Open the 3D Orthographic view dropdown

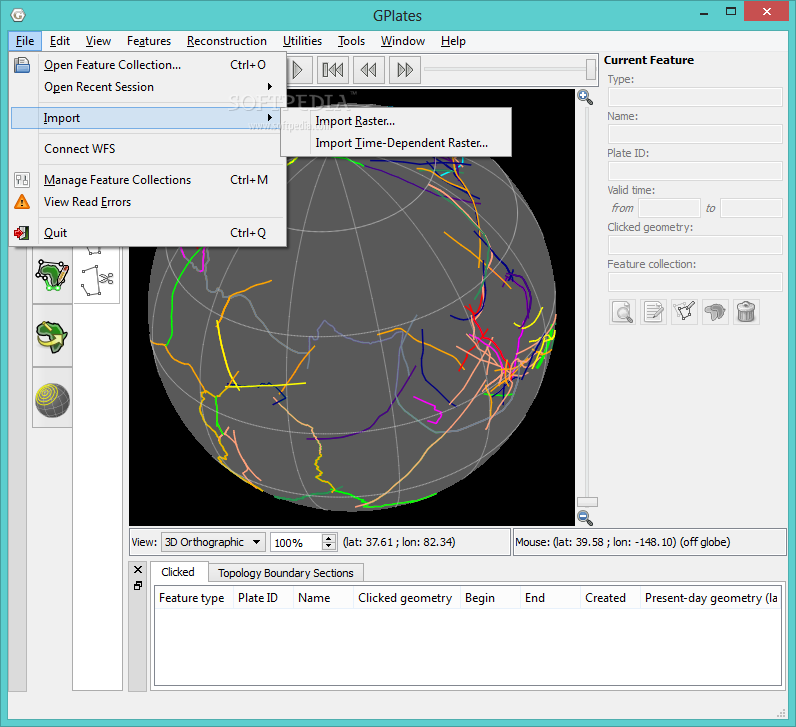coord(213,542)
